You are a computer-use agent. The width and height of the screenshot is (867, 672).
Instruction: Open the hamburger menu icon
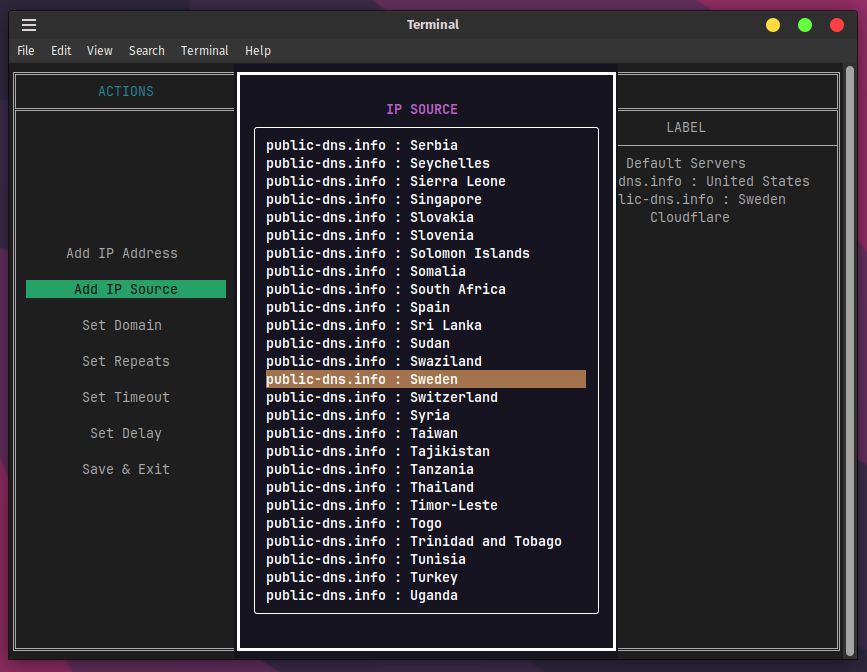(x=29, y=25)
